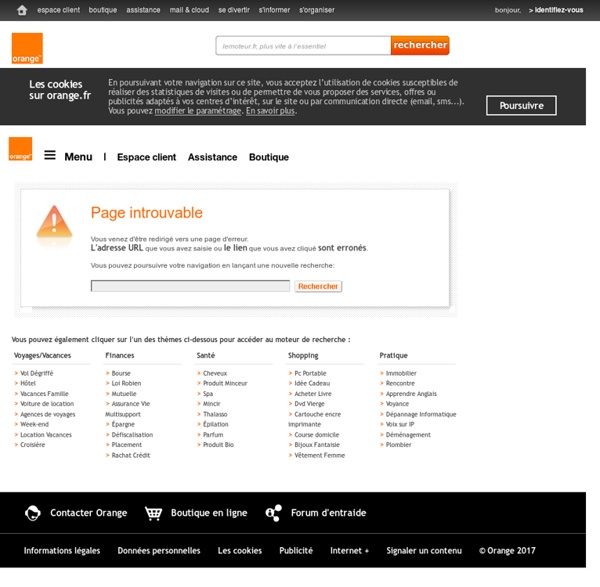Image resolution: width=600 pixels, height=587 pixels.
Task: Open assistance in top bar
Action: pyautogui.click(x=143, y=10)
